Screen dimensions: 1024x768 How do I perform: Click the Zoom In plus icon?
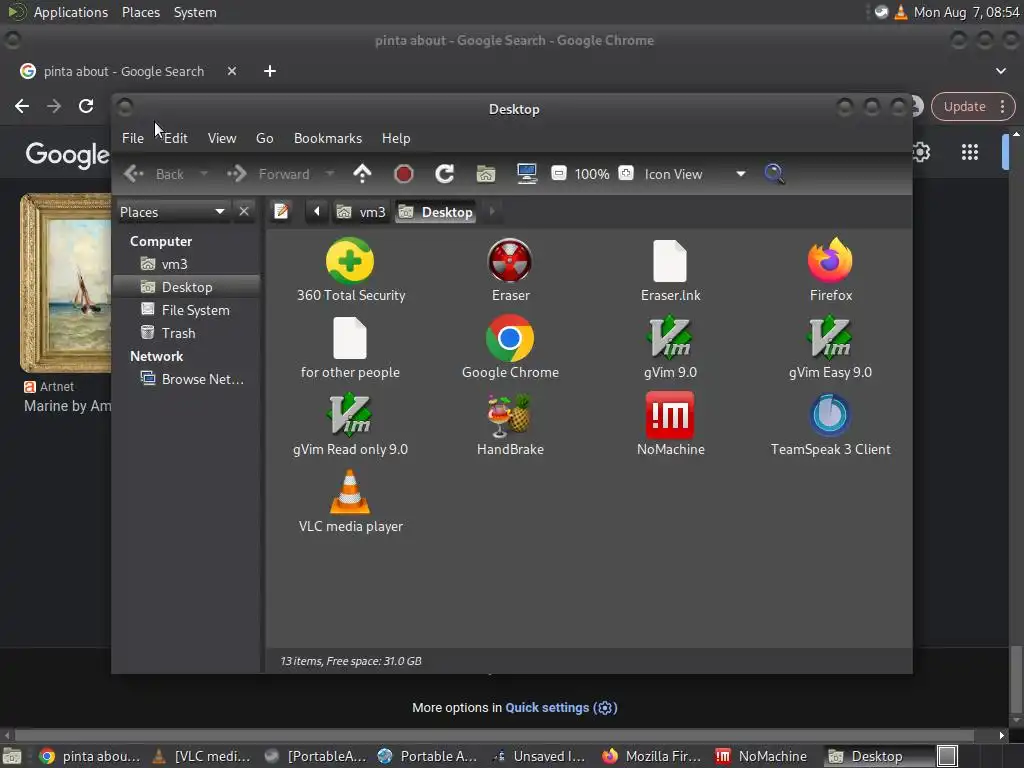tap(626, 174)
